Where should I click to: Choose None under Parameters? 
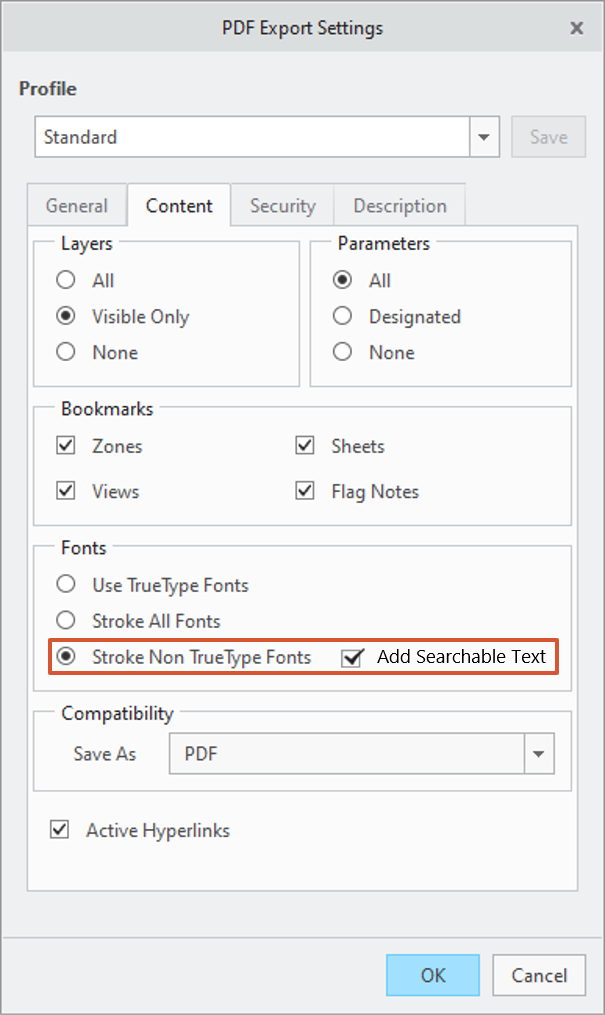pos(343,353)
